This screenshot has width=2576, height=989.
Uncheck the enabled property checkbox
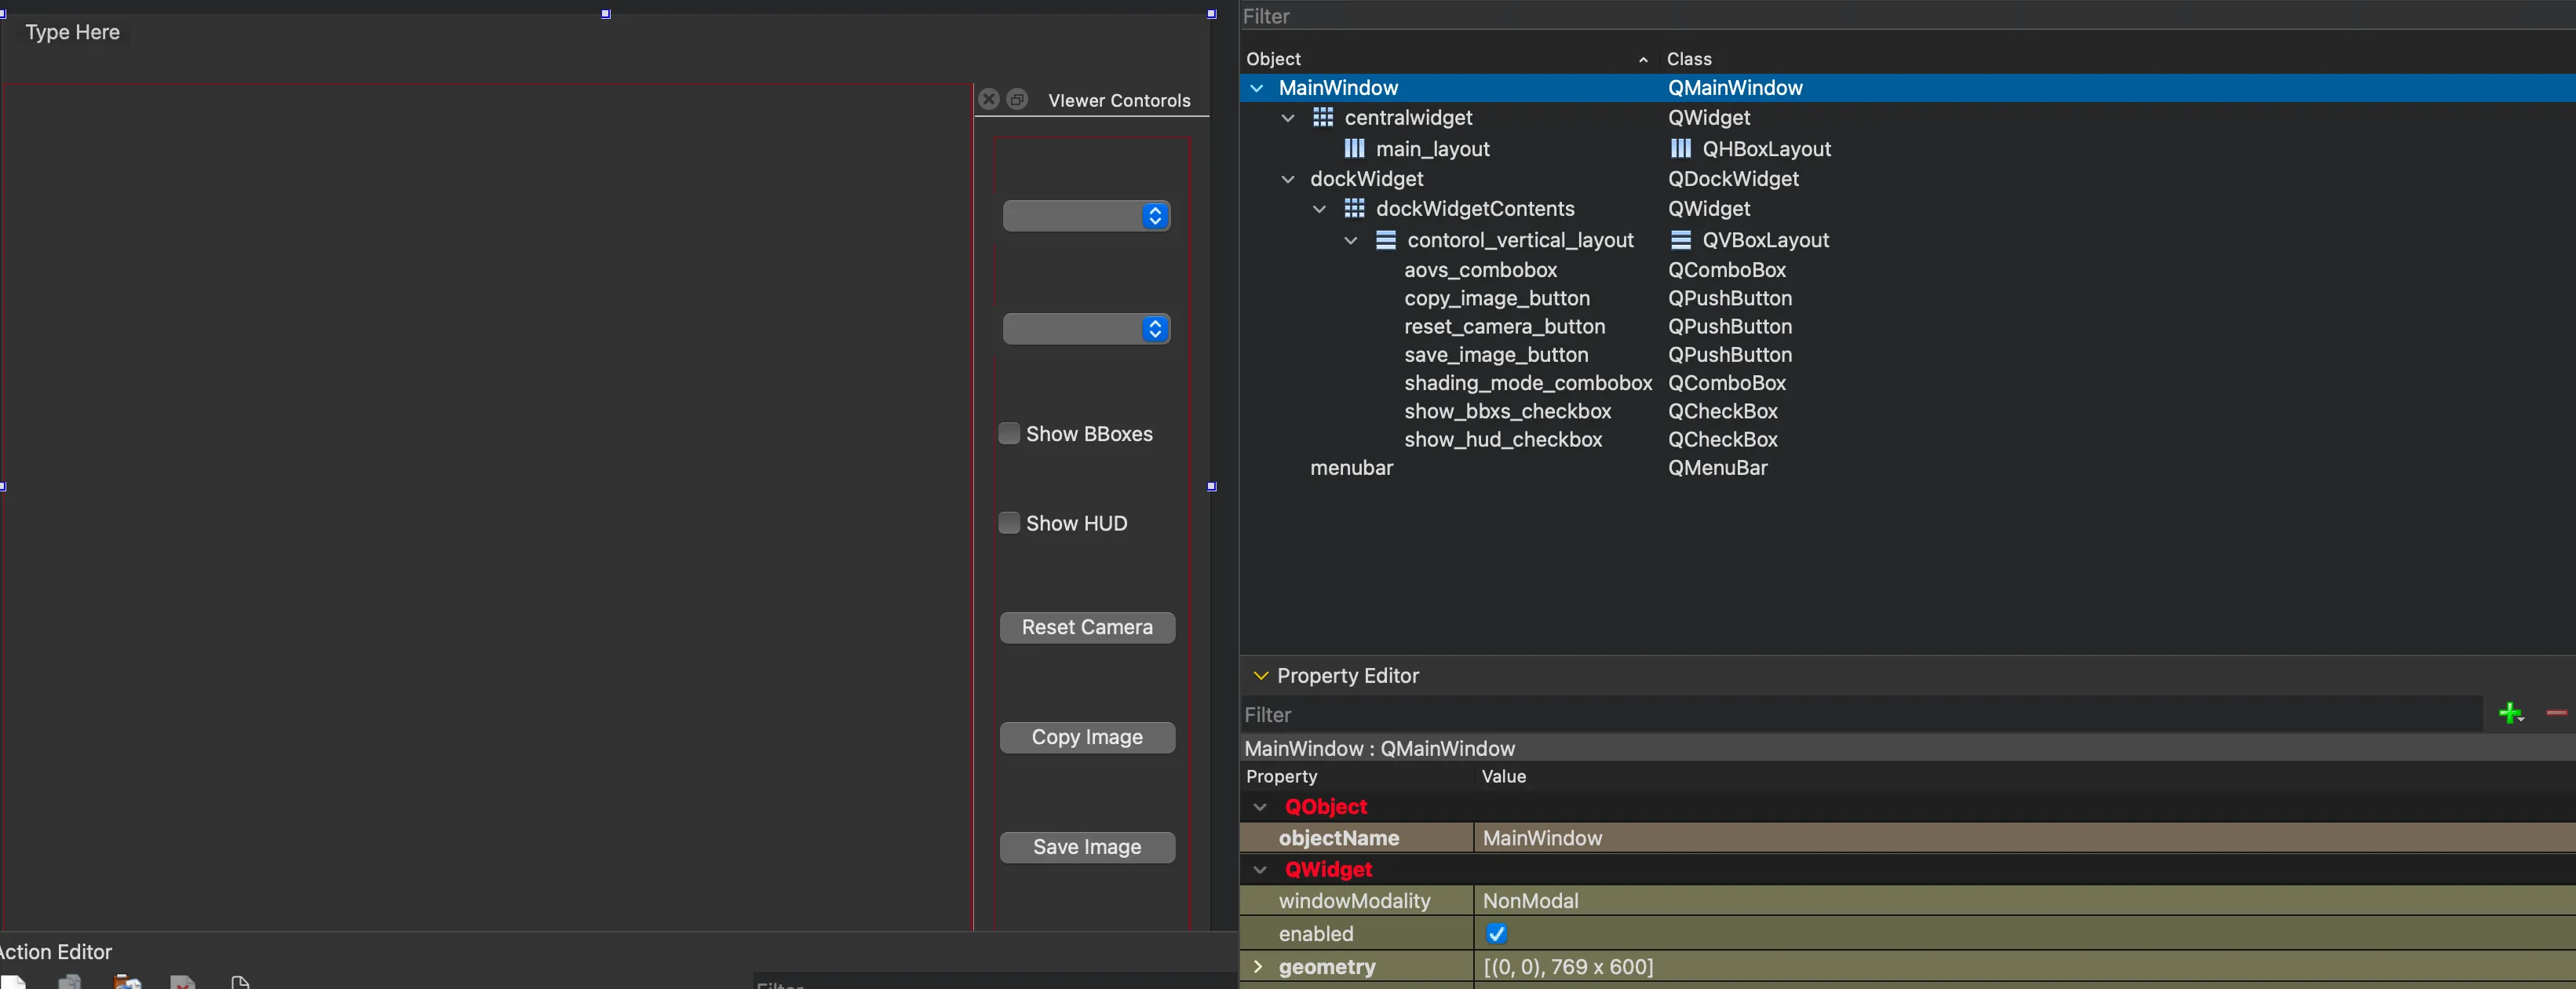click(x=1496, y=933)
